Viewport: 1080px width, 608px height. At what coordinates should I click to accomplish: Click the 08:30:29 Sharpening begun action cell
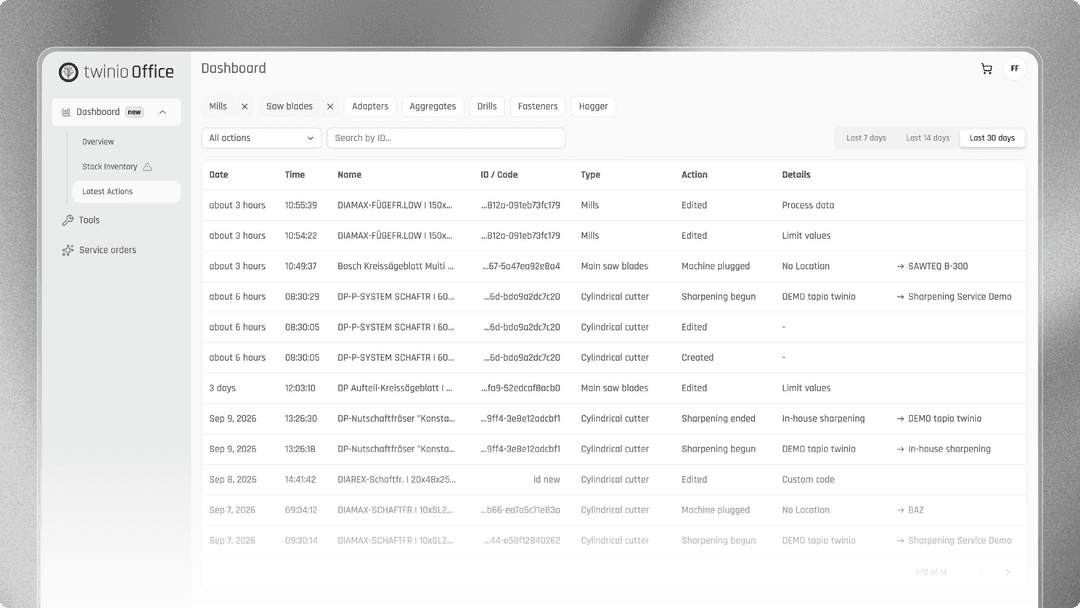(718, 297)
